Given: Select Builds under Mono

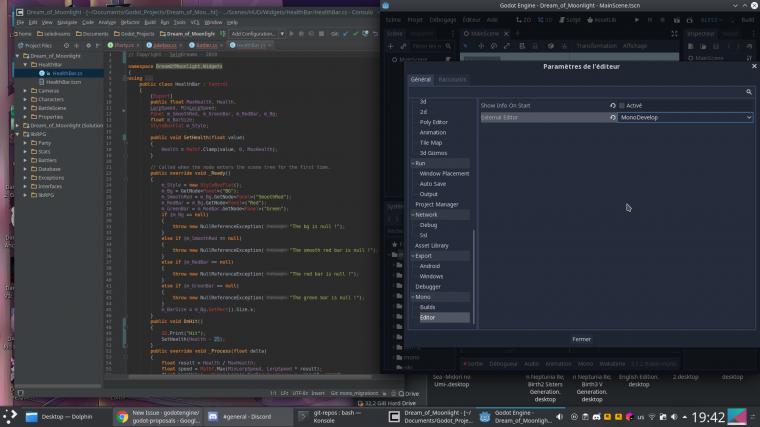Looking at the screenshot, I should [x=427, y=307].
